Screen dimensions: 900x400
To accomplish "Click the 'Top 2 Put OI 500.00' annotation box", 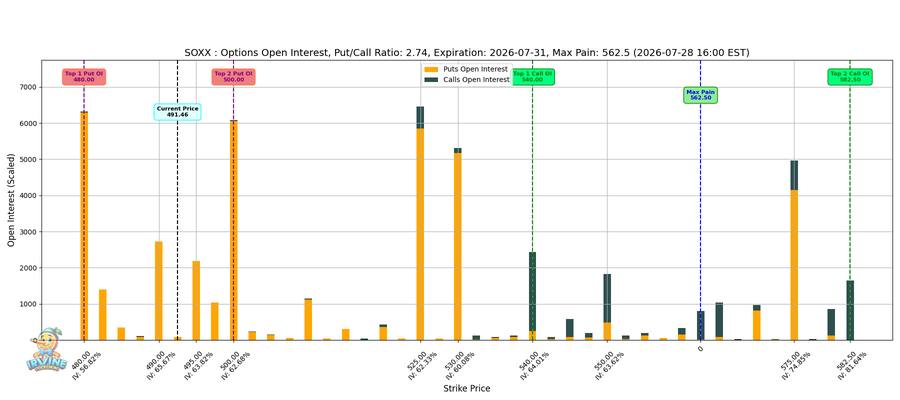I will pos(234,76).
